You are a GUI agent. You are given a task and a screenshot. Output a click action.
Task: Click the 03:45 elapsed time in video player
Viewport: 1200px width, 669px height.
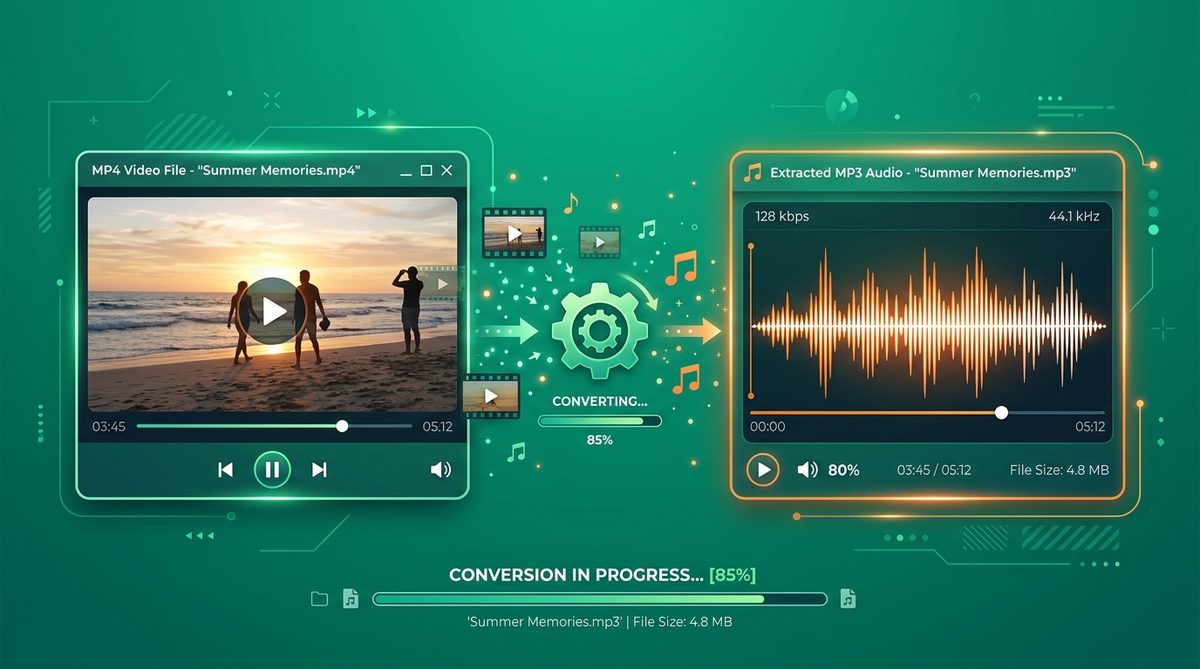108,426
